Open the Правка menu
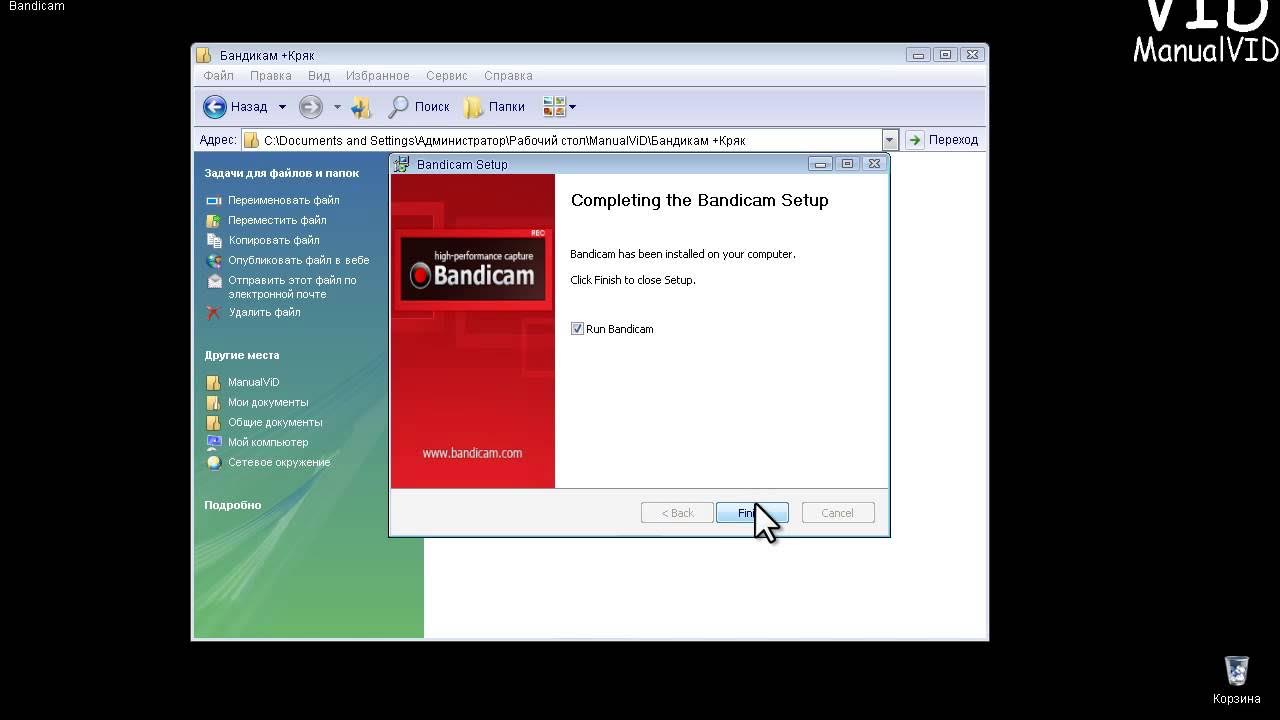The image size is (1280, 720). coord(271,76)
